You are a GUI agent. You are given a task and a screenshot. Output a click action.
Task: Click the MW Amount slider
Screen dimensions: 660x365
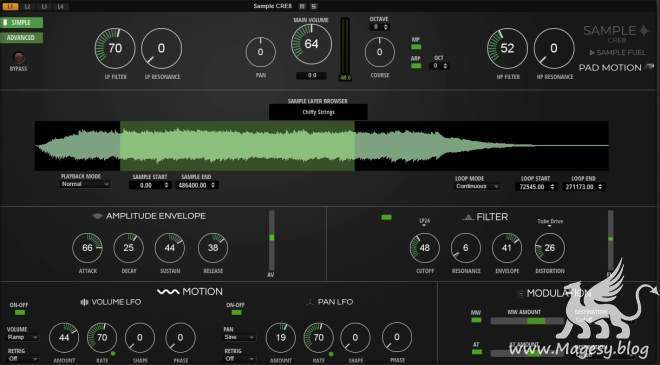click(527, 321)
